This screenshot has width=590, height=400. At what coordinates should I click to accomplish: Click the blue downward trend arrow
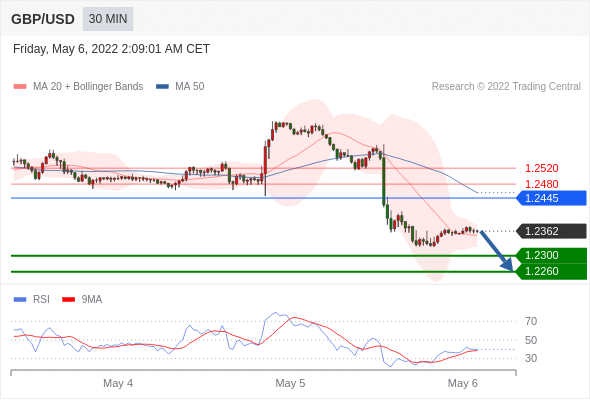pyautogui.click(x=497, y=251)
